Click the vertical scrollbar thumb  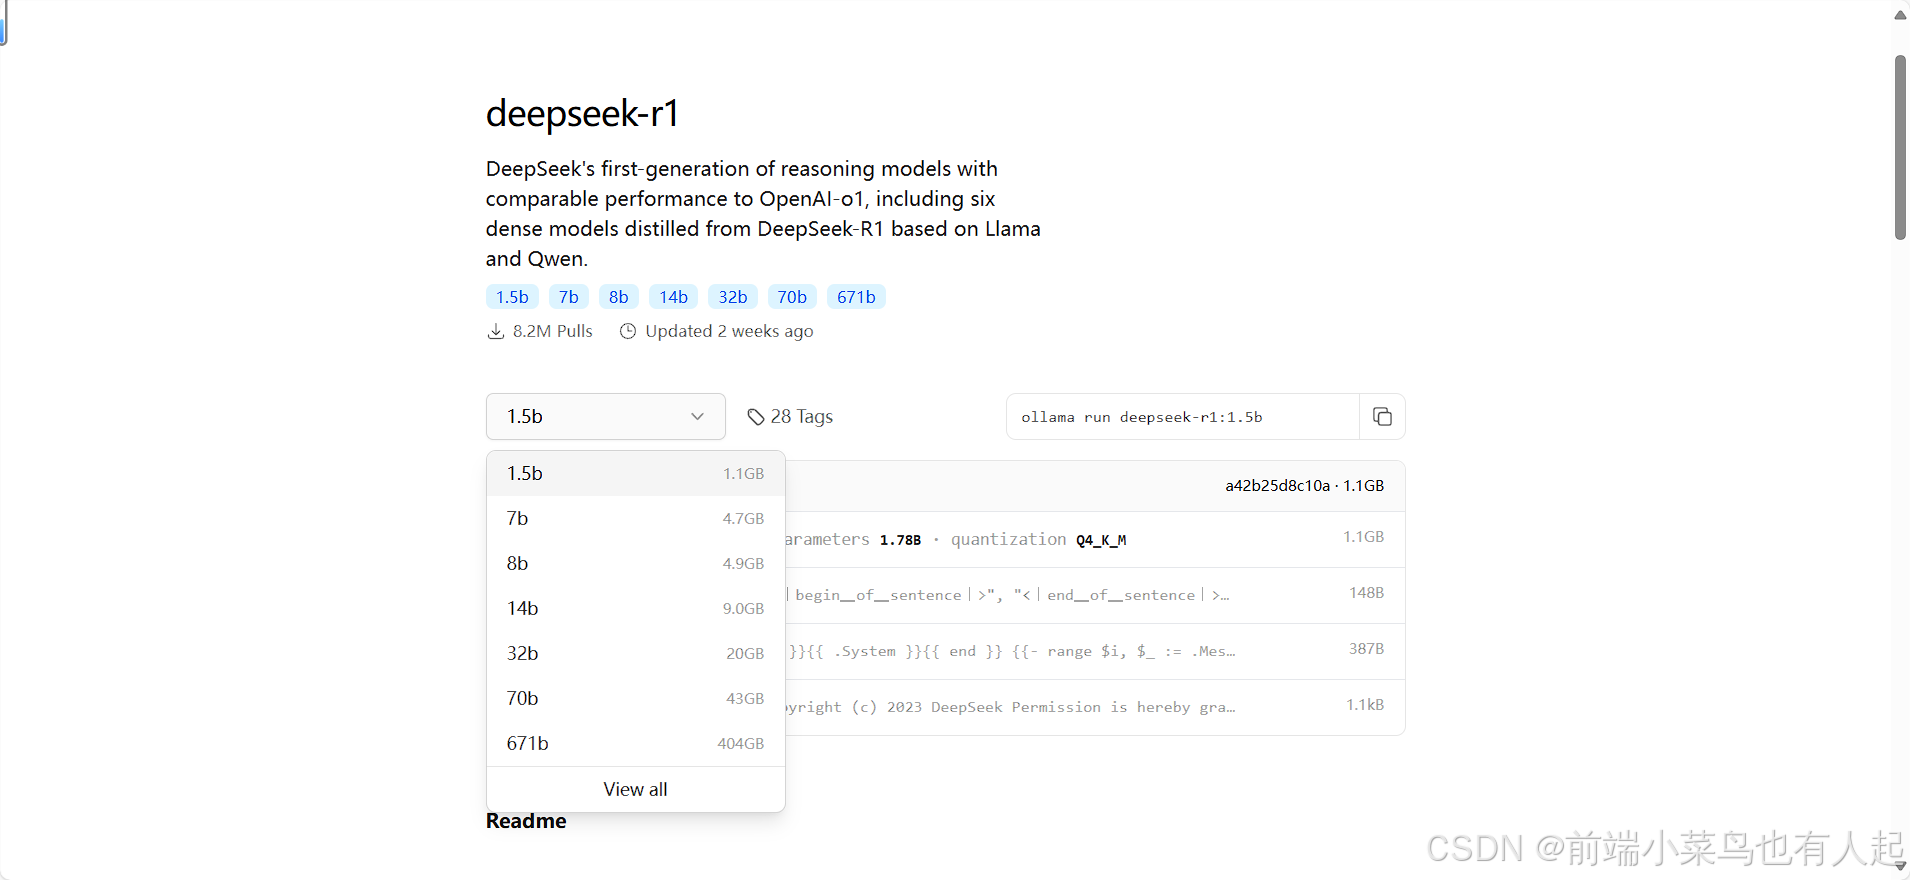(x=1900, y=147)
